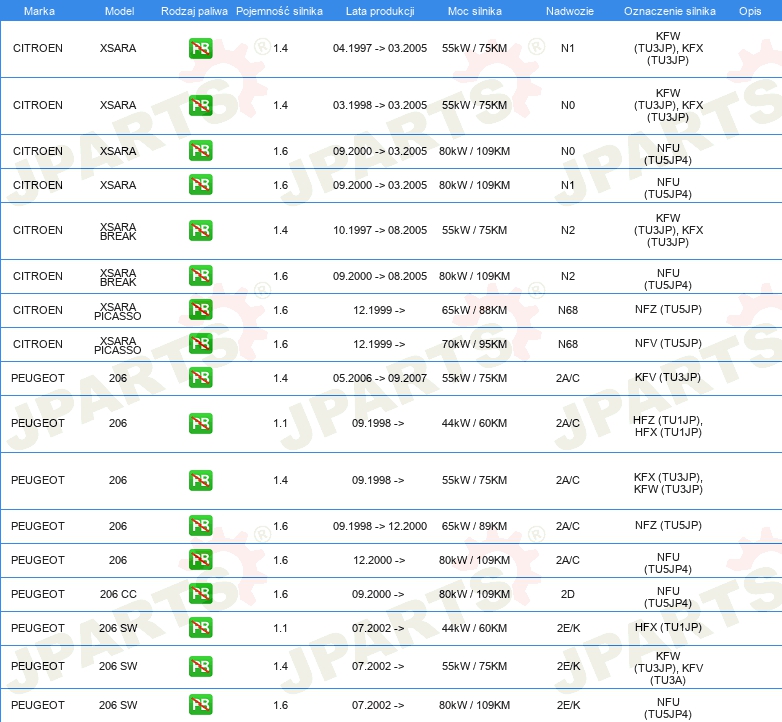Click the Pojemność silnika header
782x722 pixels.
coord(279,11)
